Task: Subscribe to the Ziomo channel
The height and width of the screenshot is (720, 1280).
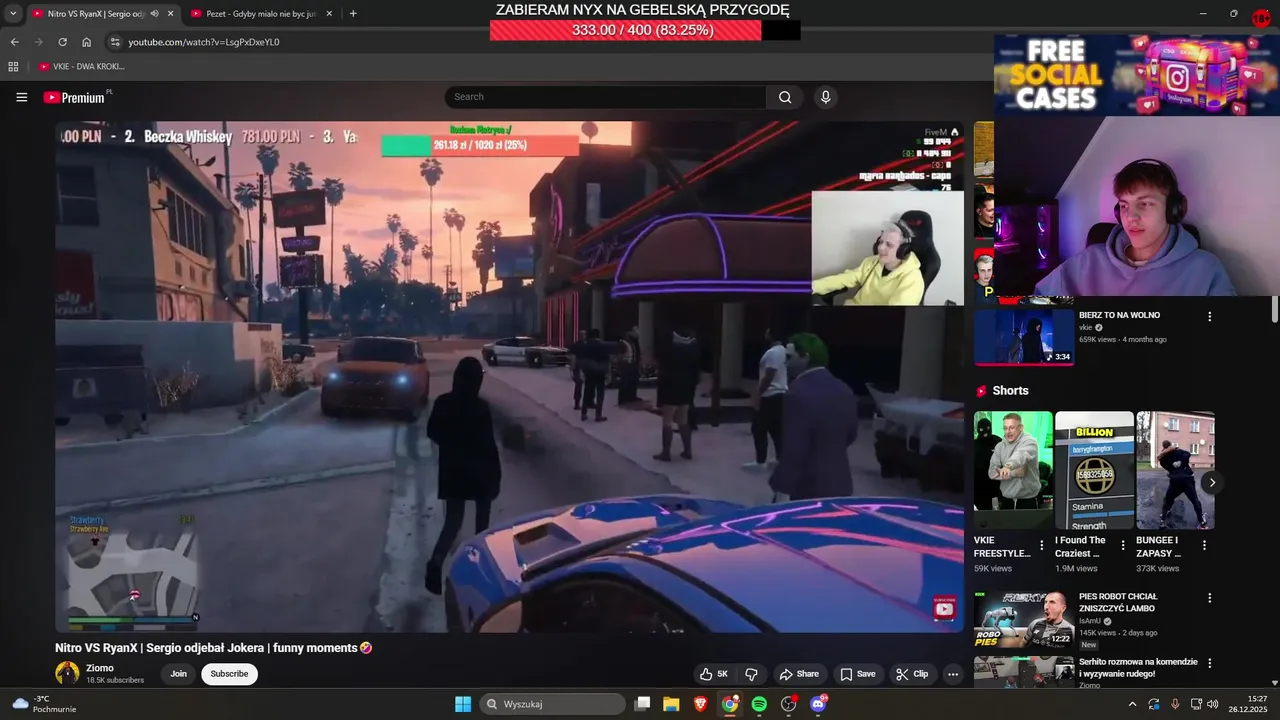Action: pyautogui.click(x=229, y=674)
